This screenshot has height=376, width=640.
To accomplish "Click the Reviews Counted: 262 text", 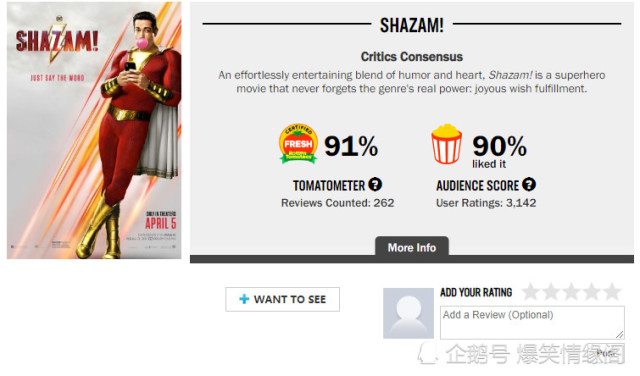I will click(x=338, y=203).
